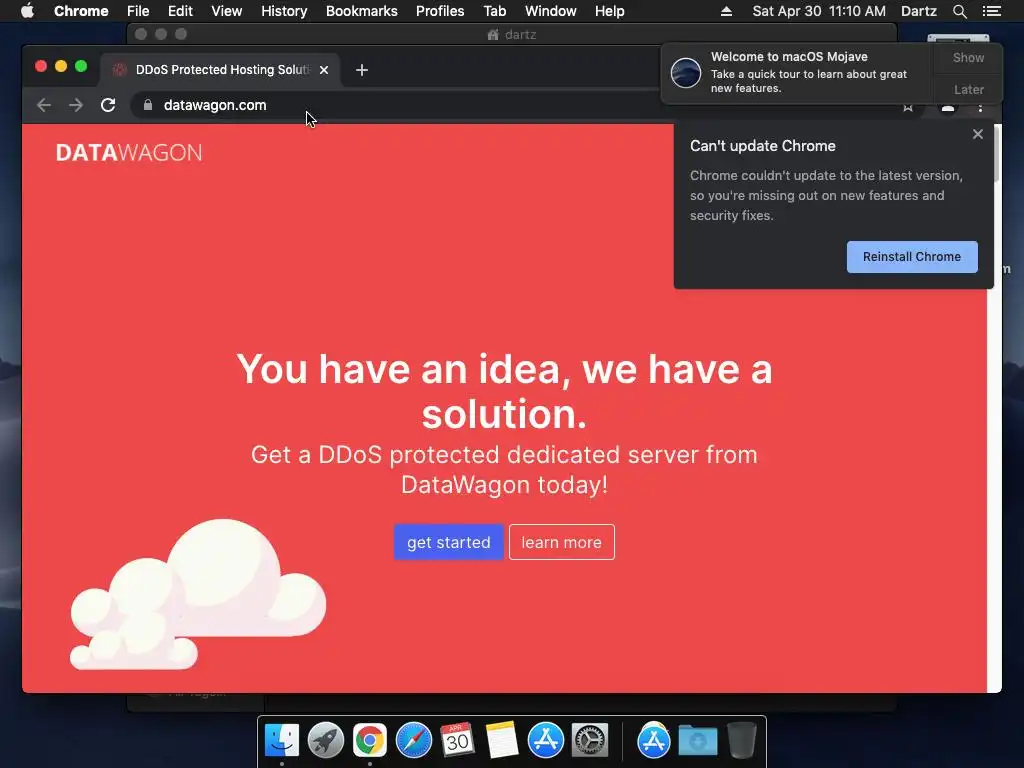This screenshot has width=1024, height=768.
Task: Open System Preferences gear in Dock
Action: pos(590,741)
